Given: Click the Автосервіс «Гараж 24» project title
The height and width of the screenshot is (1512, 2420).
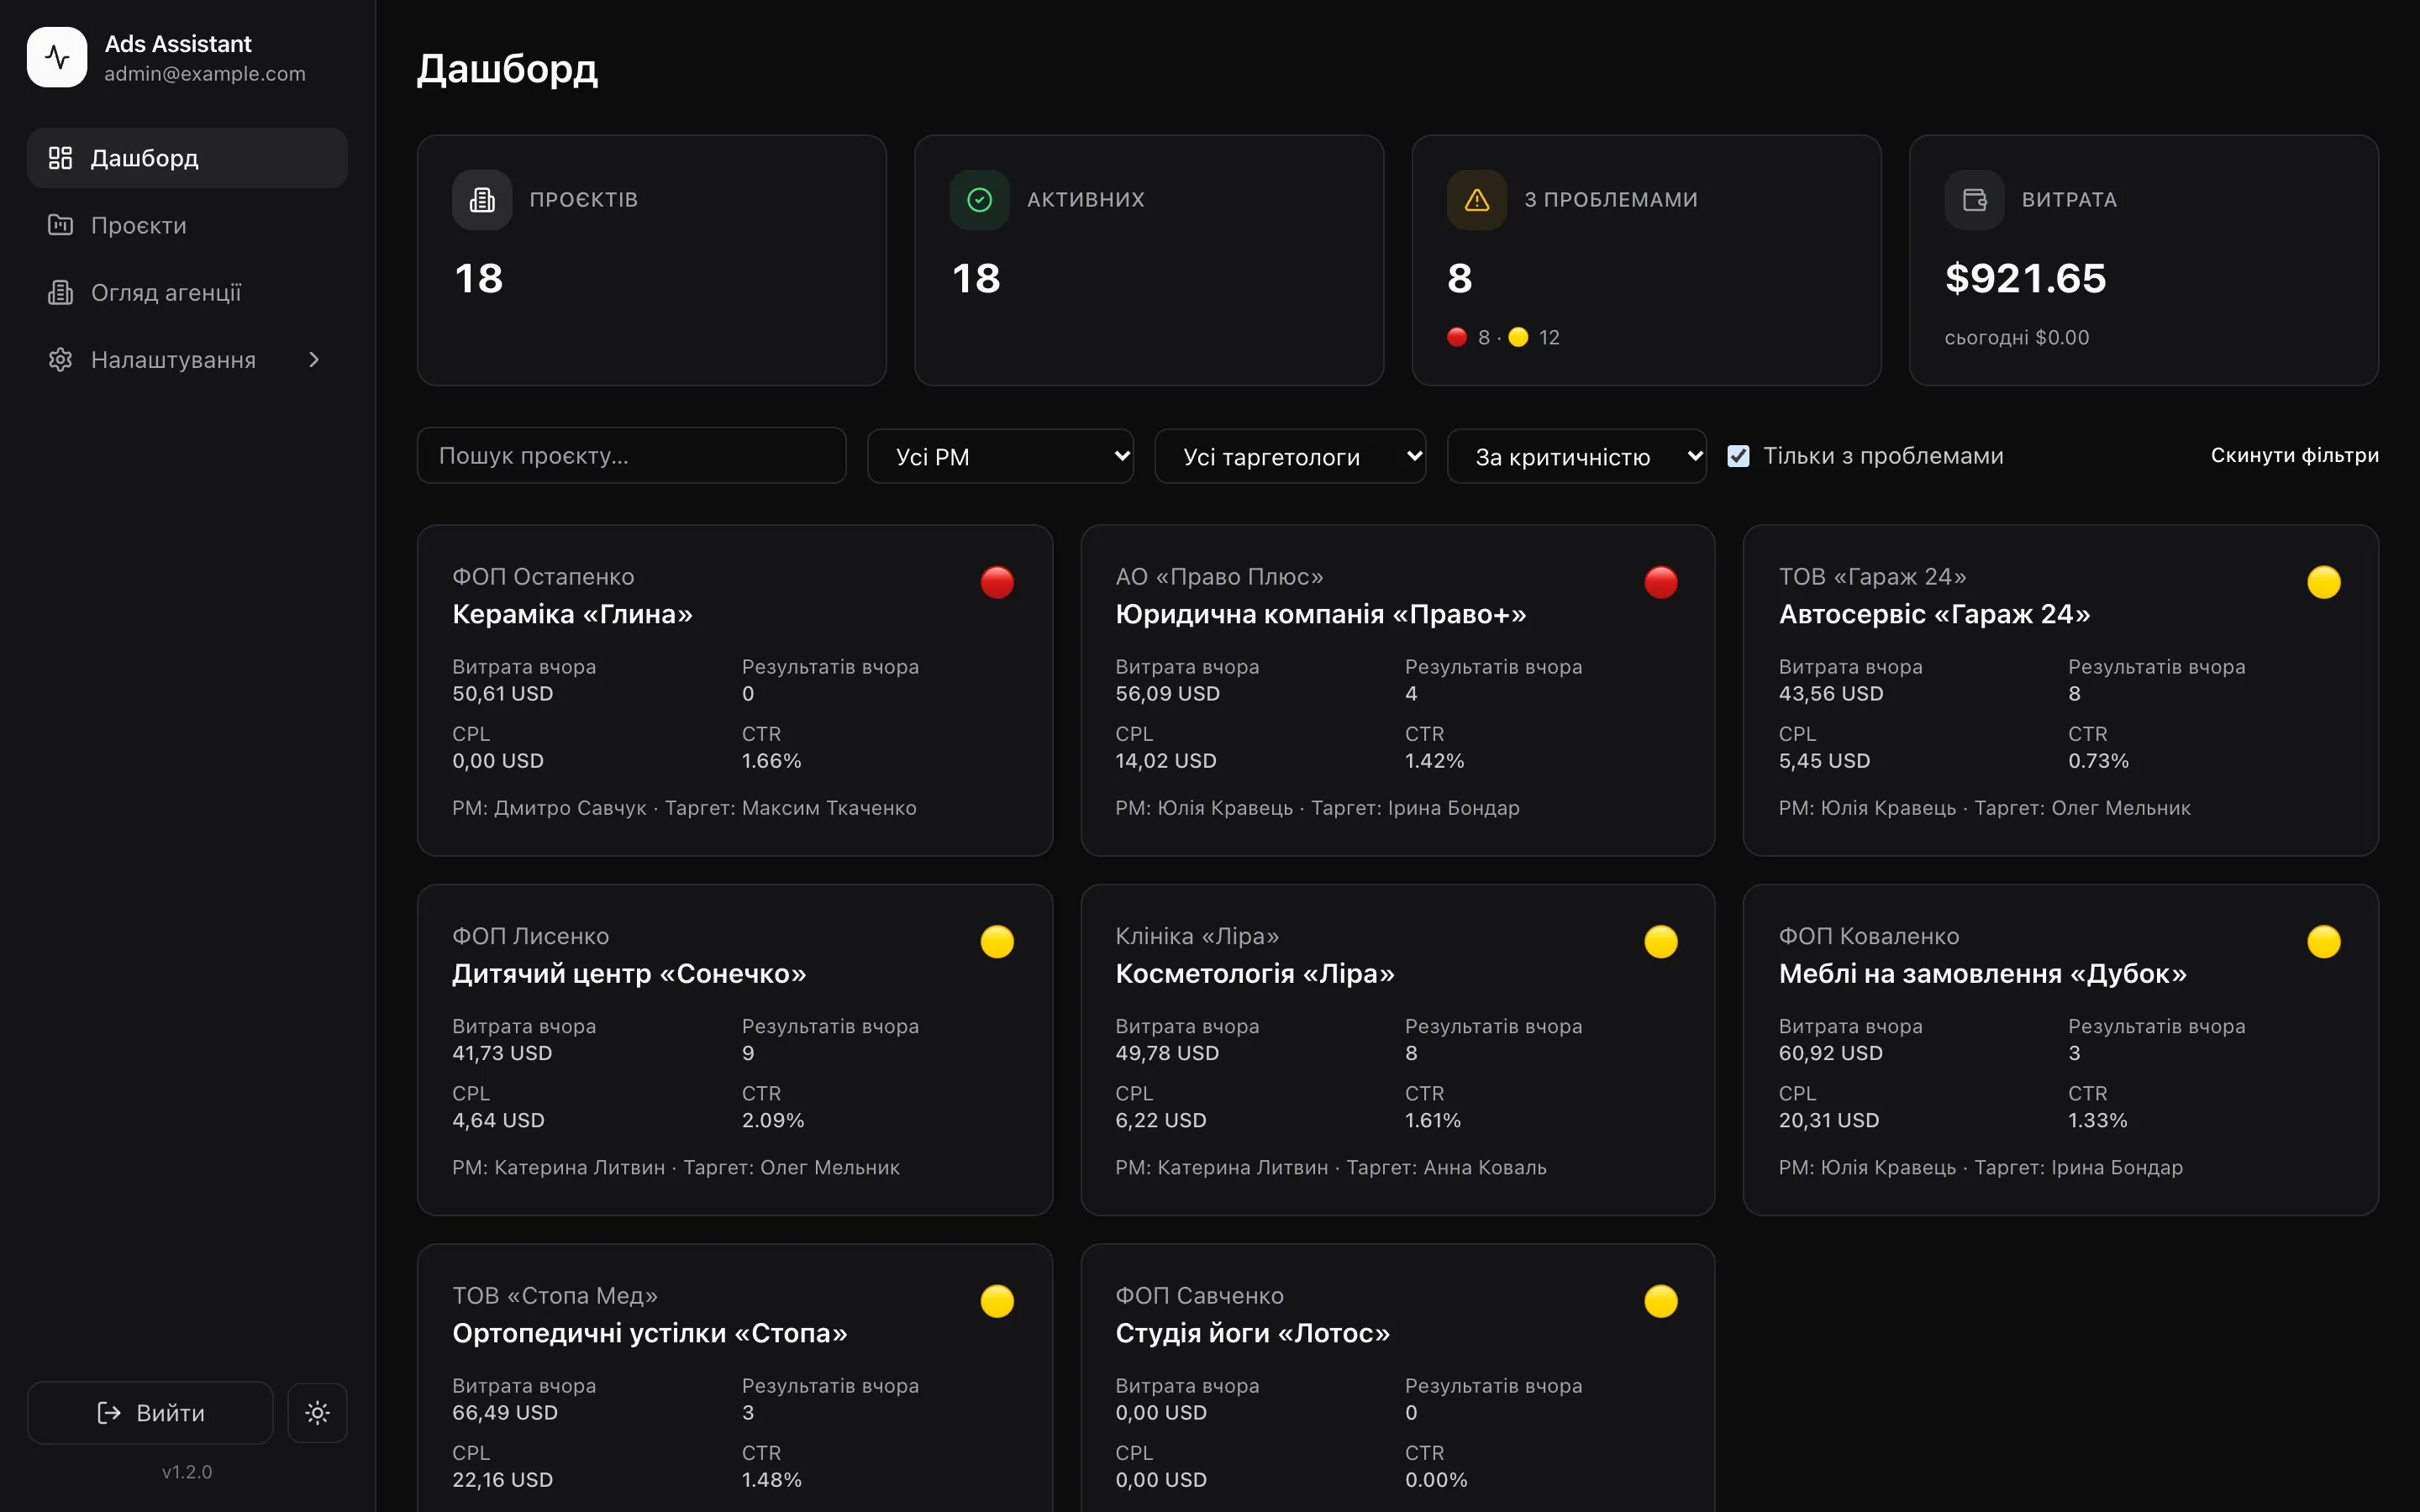Looking at the screenshot, I should click(1934, 614).
